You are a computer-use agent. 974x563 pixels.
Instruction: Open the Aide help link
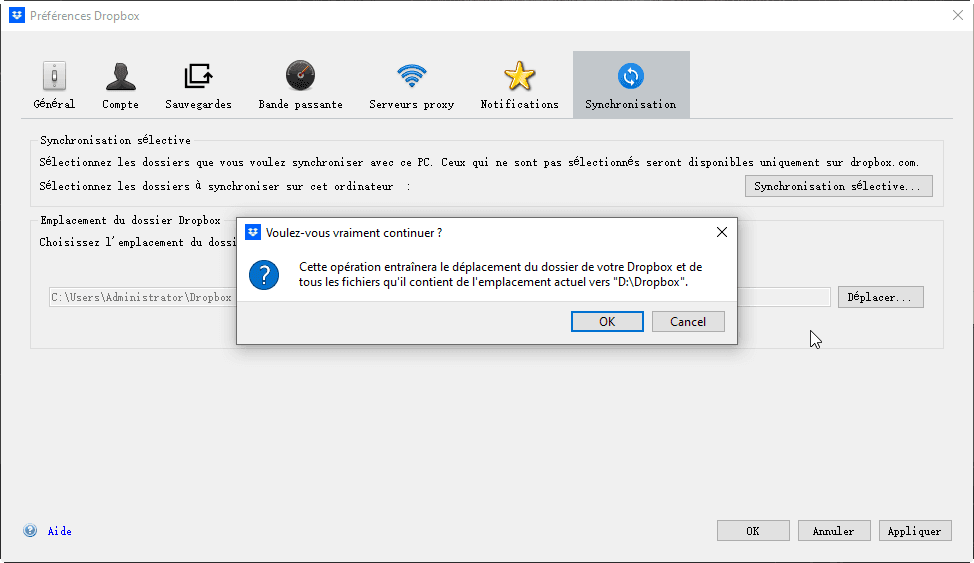coord(60,531)
